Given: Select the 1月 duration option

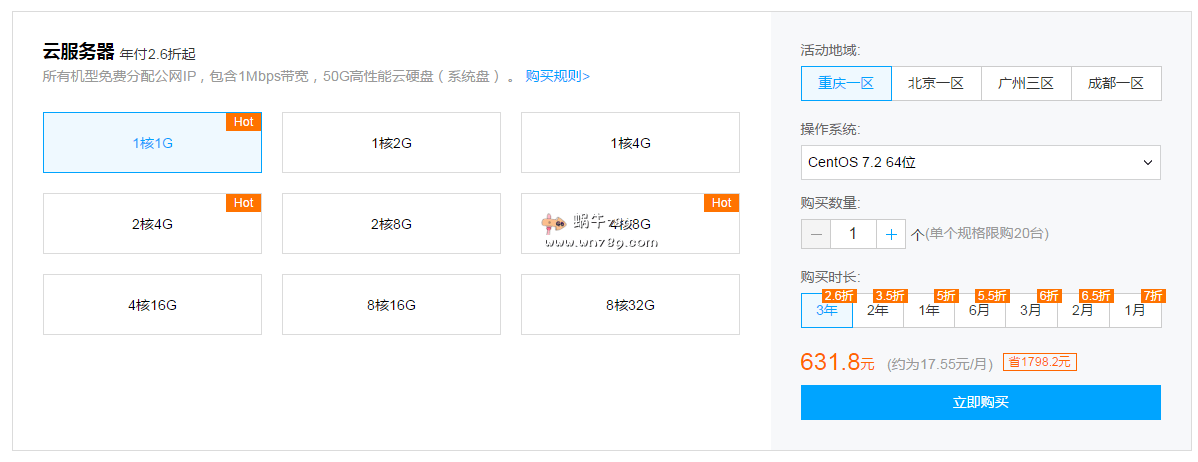Looking at the screenshot, I should pos(1135,311).
